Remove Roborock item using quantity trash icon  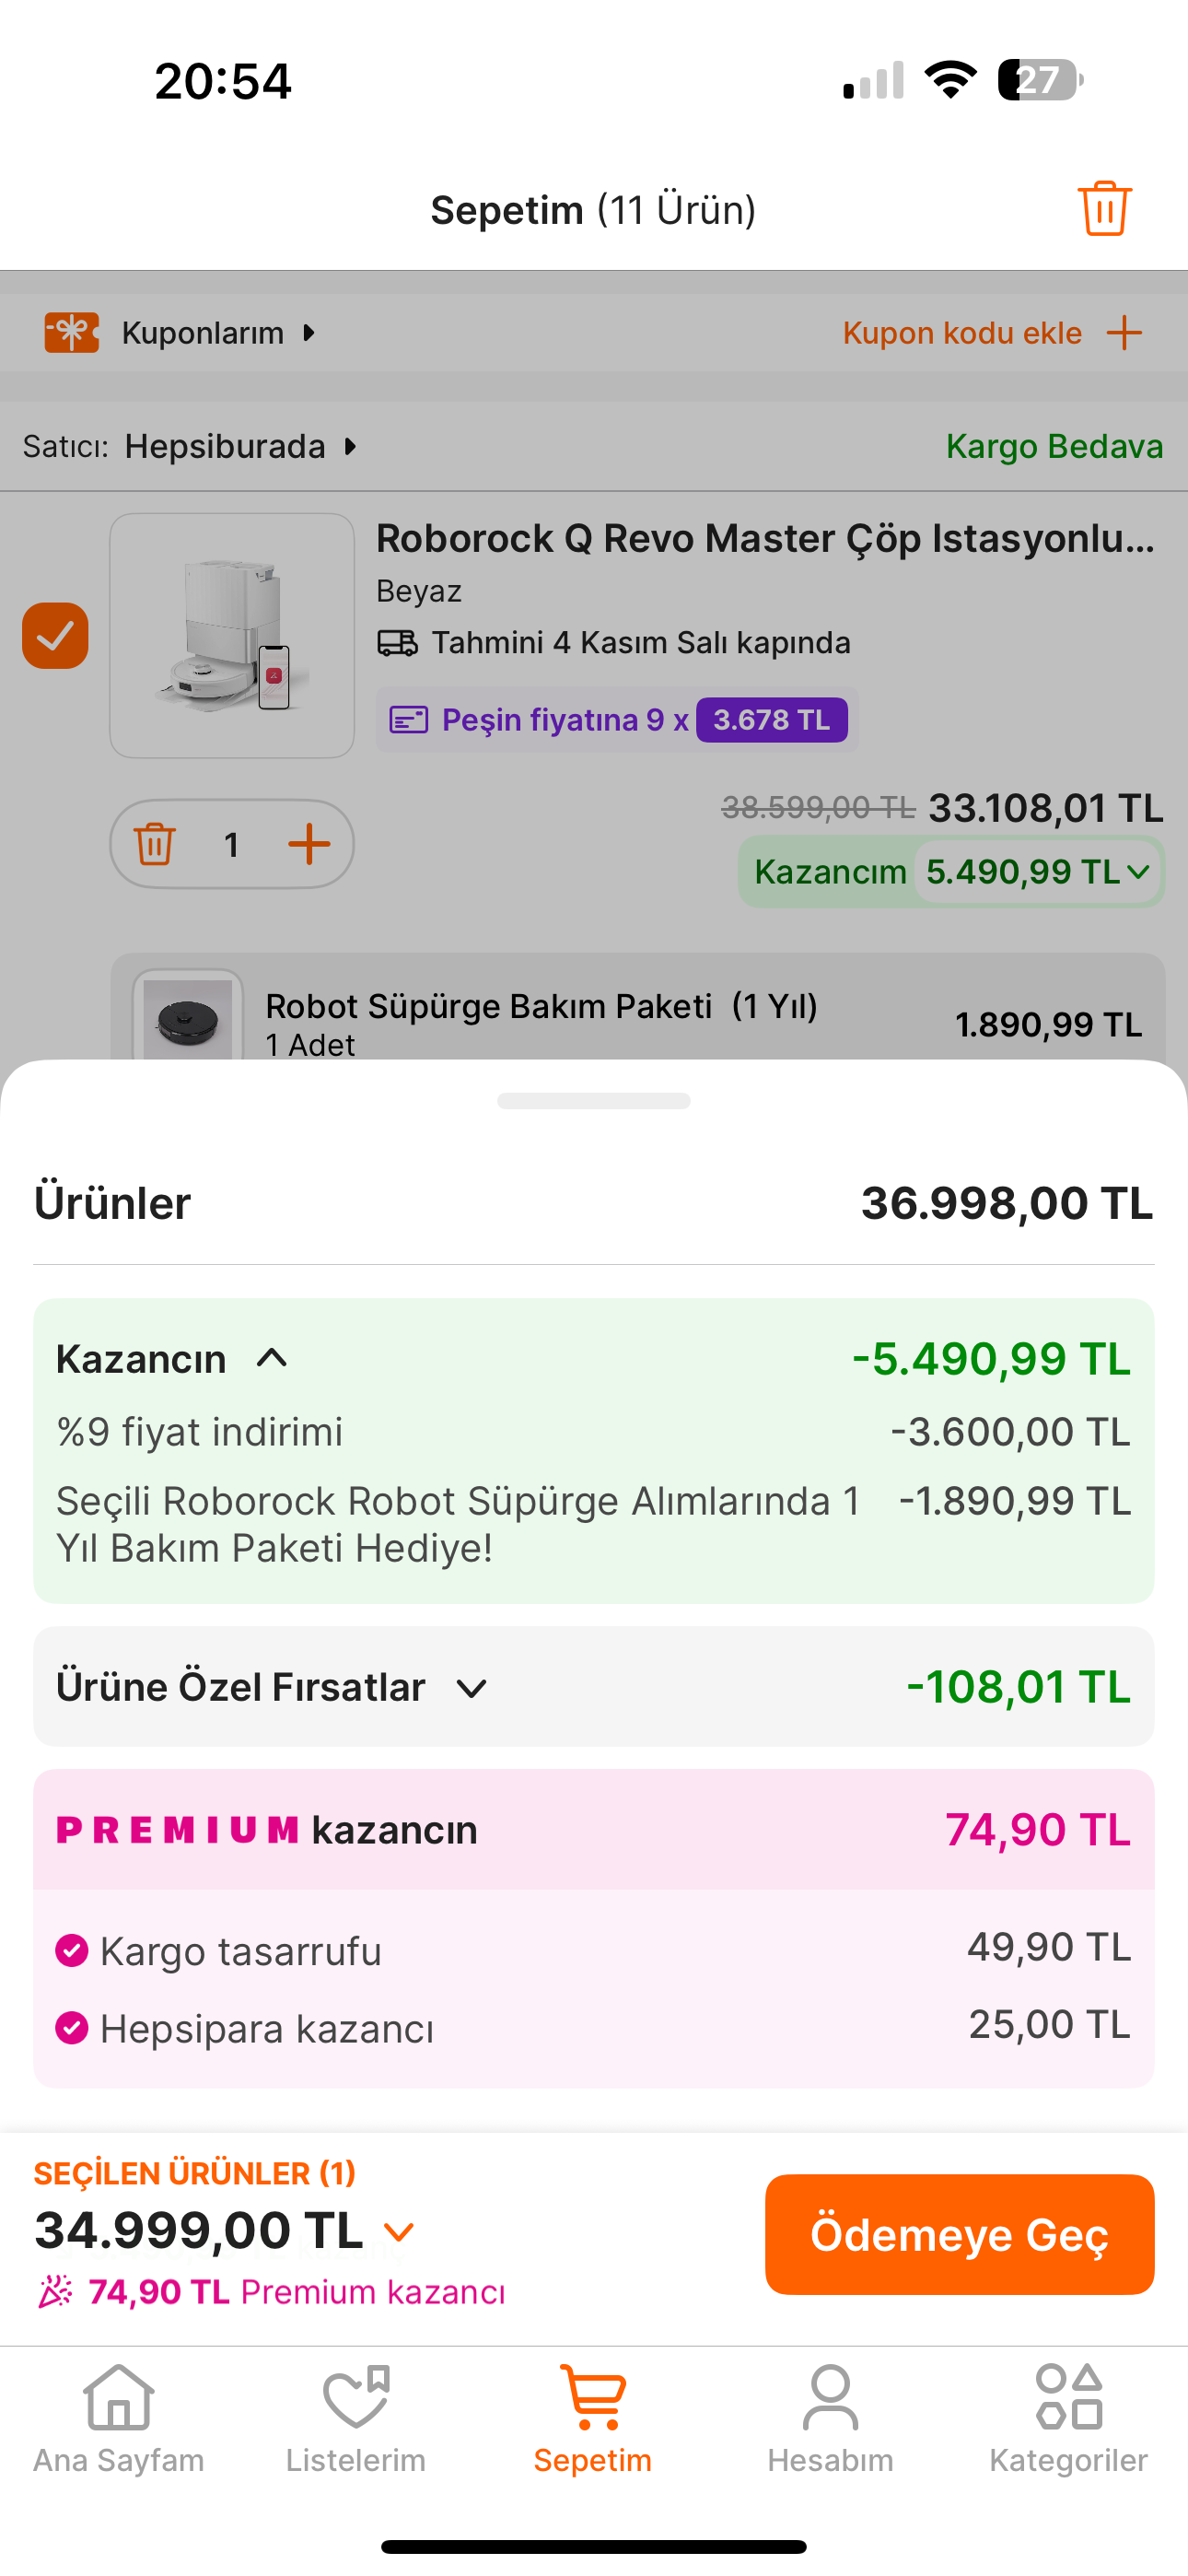[x=155, y=844]
